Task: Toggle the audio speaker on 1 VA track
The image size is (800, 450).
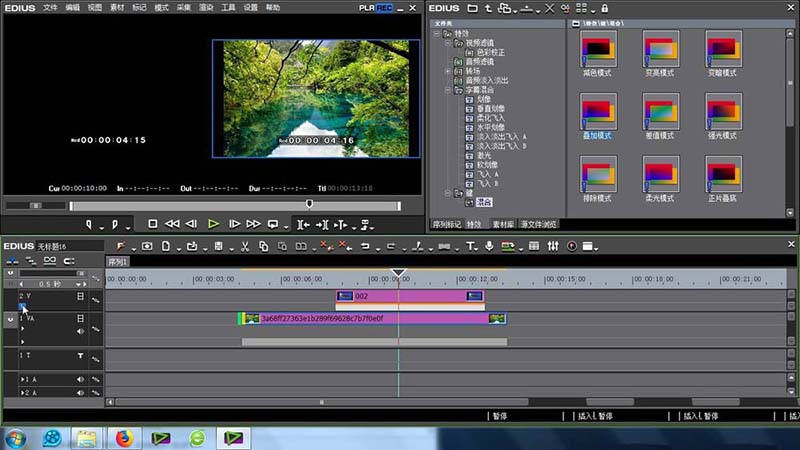Action: click(81, 330)
